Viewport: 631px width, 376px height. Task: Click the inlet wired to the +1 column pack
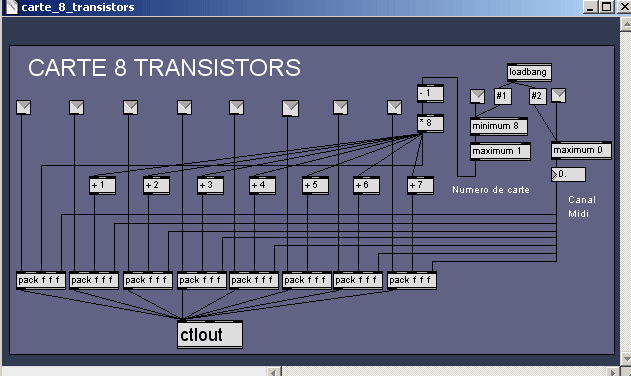tap(76, 107)
